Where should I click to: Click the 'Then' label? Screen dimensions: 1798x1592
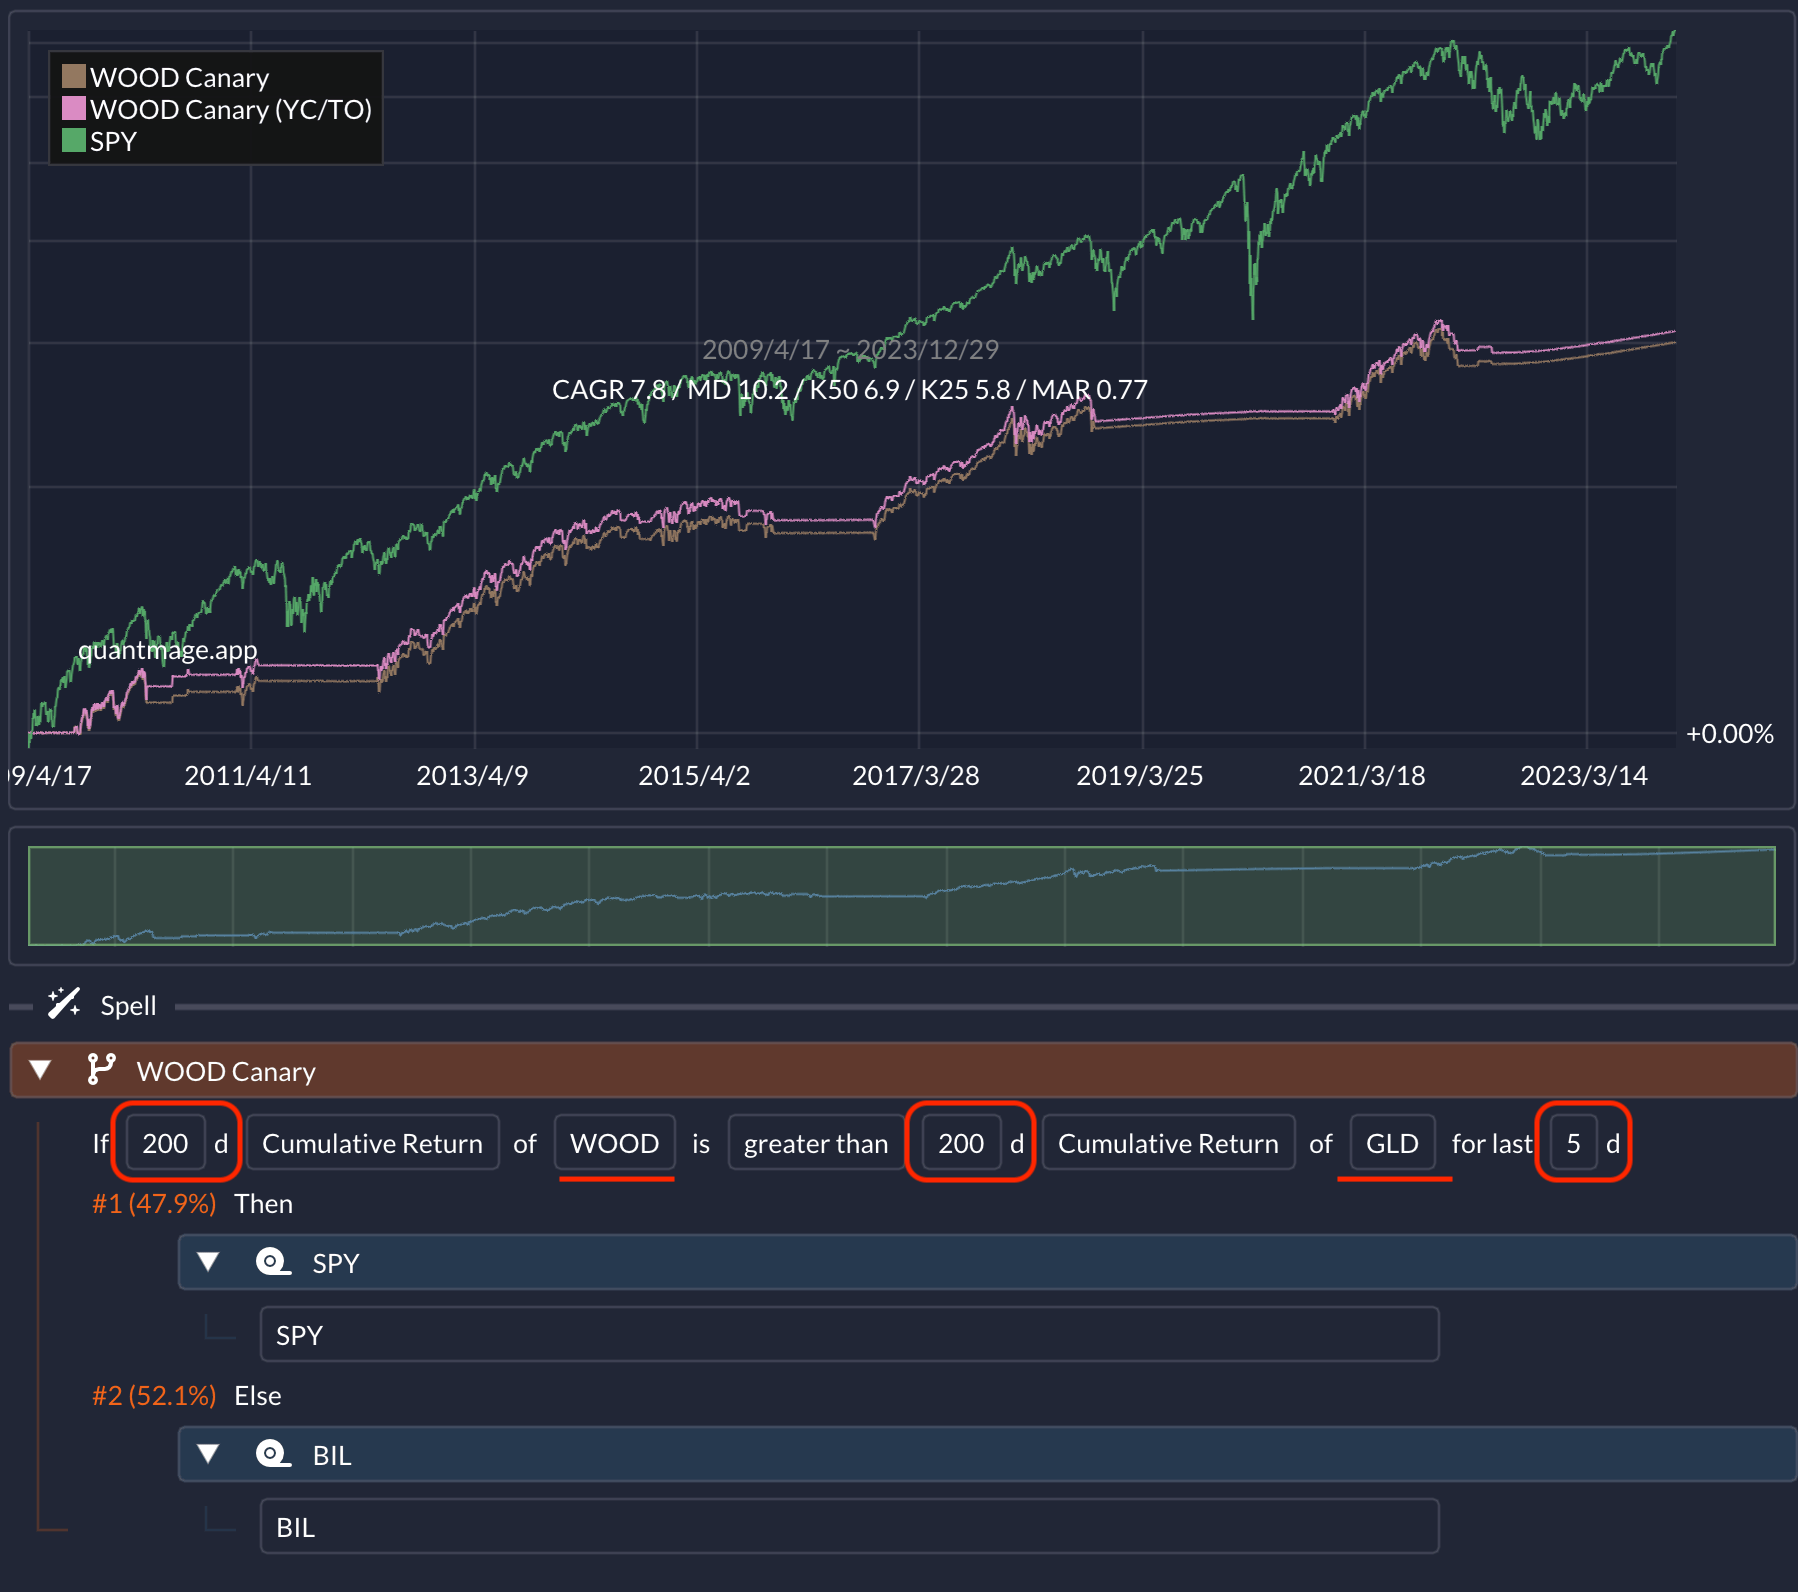click(x=263, y=1203)
